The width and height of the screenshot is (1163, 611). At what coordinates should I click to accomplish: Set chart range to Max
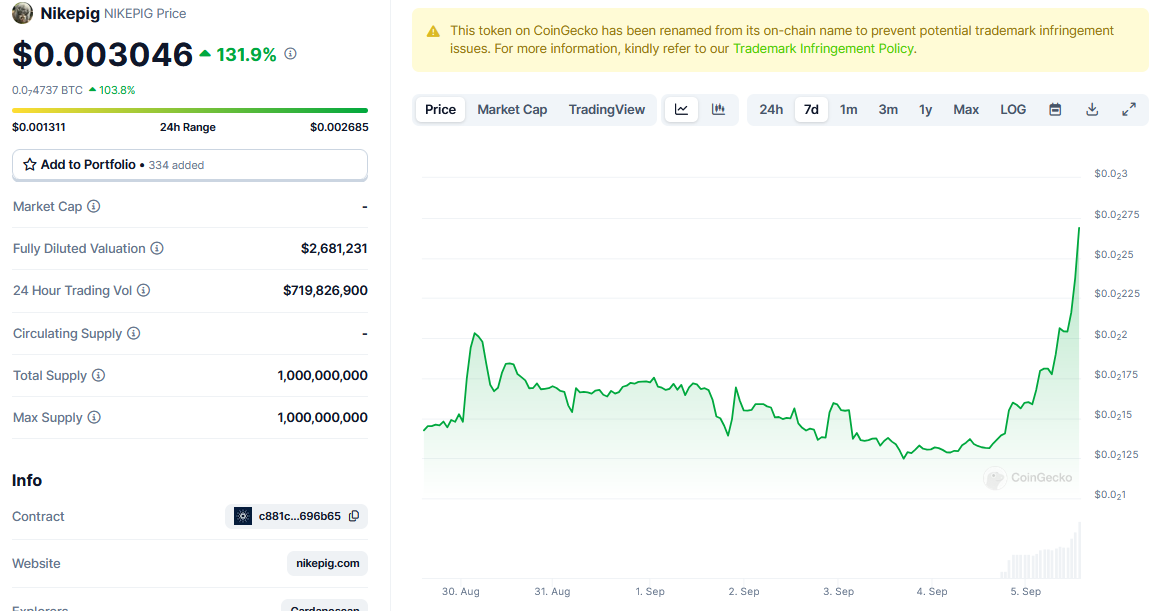[x=966, y=110]
